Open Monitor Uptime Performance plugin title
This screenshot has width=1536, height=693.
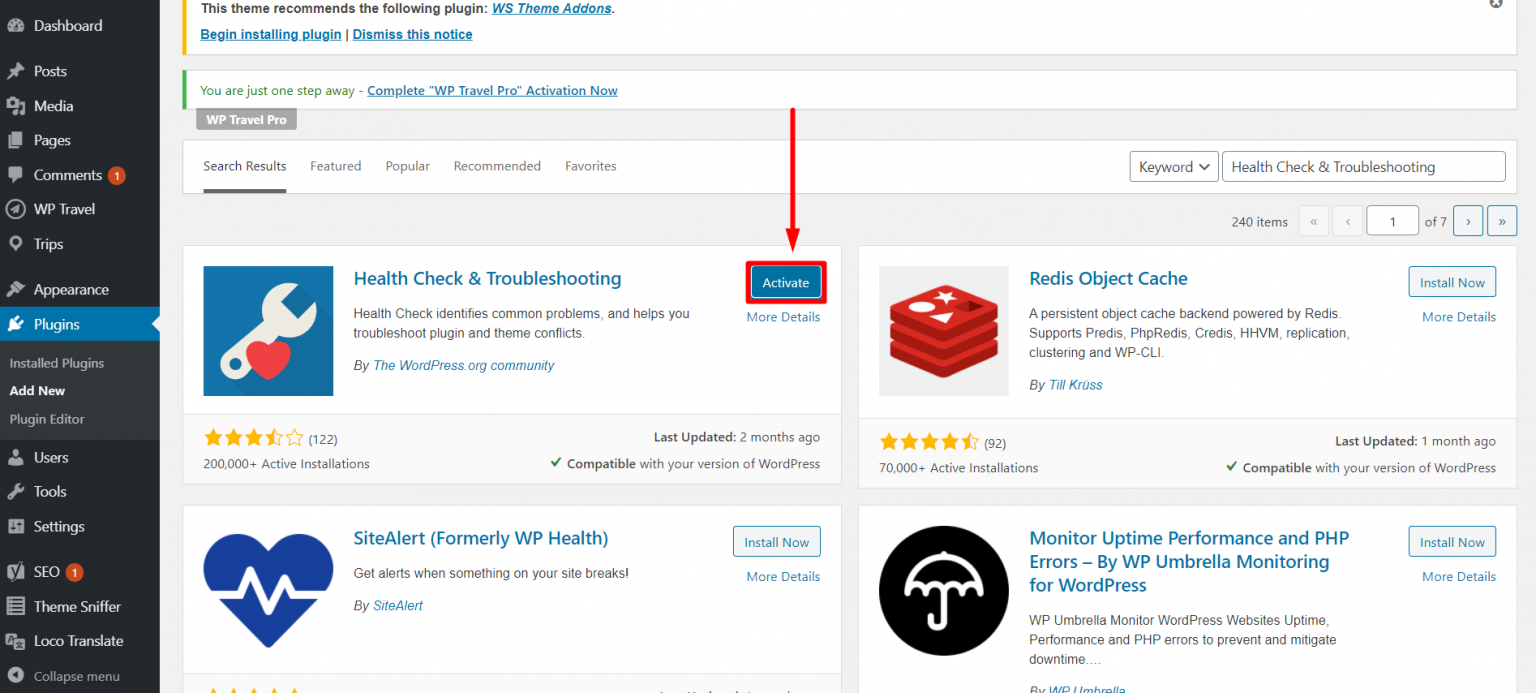1189,562
